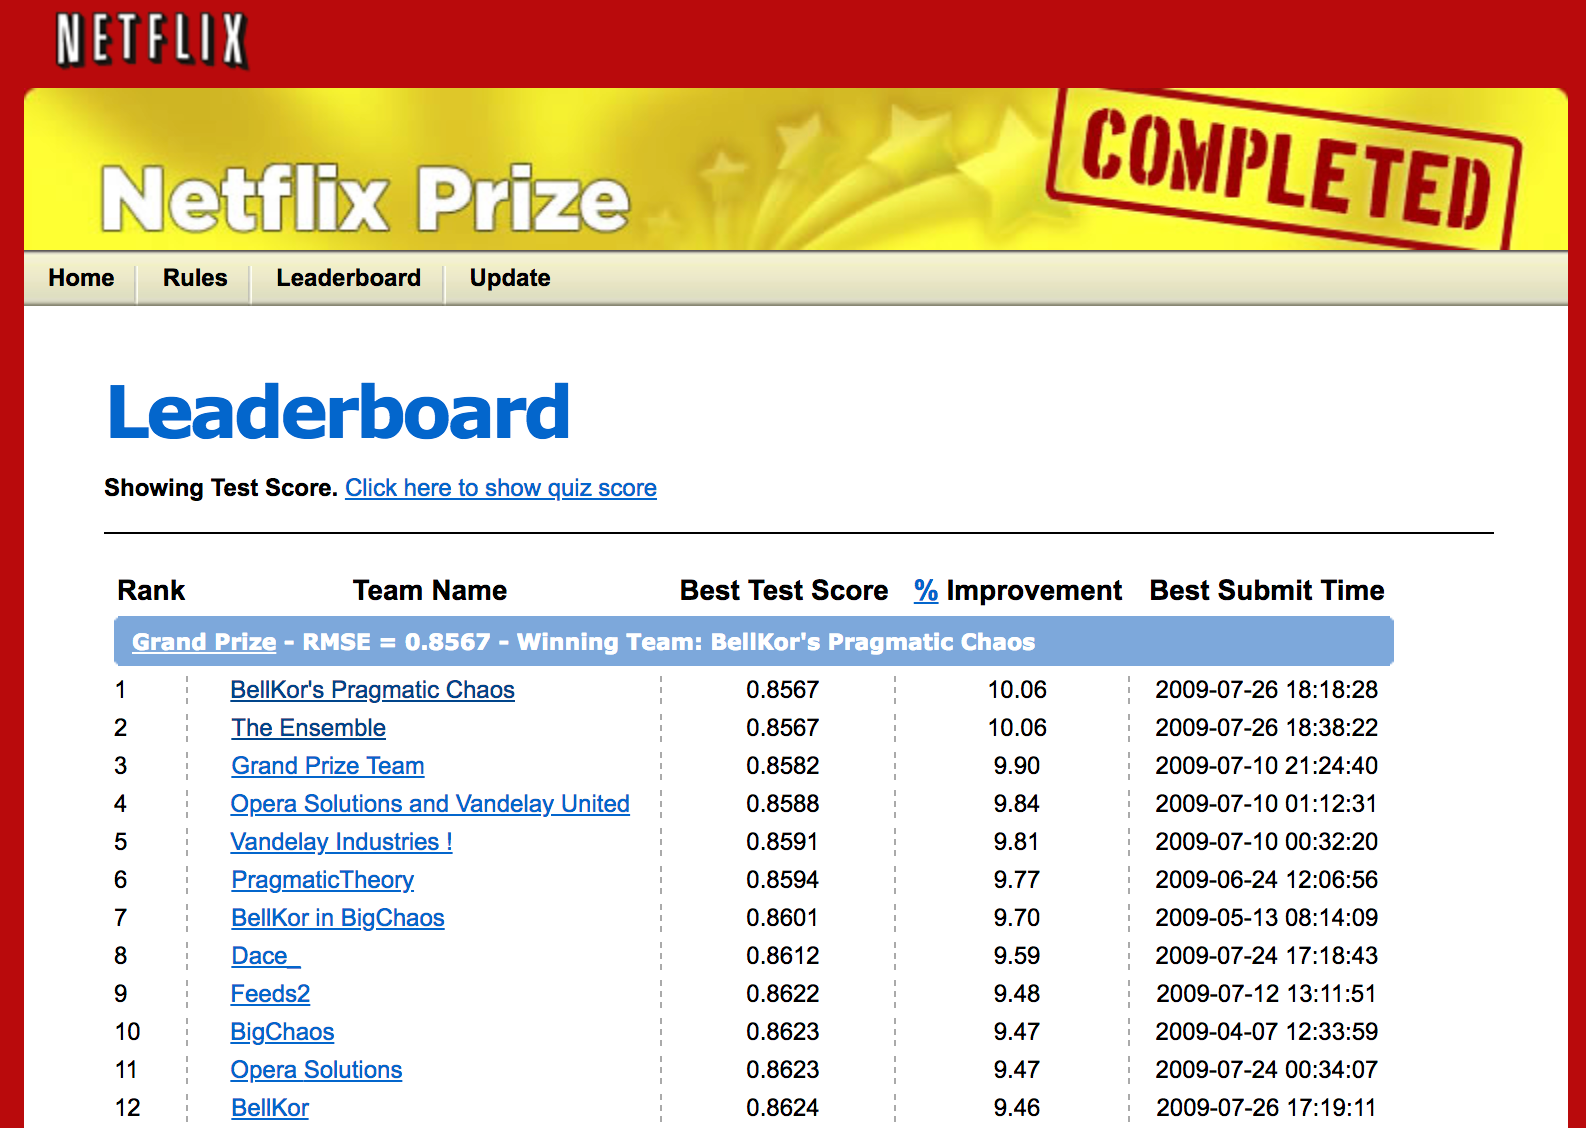Open the % link in Improvement header
1586x1128 pixels.
pyautogui.click(x=925, y=591)
